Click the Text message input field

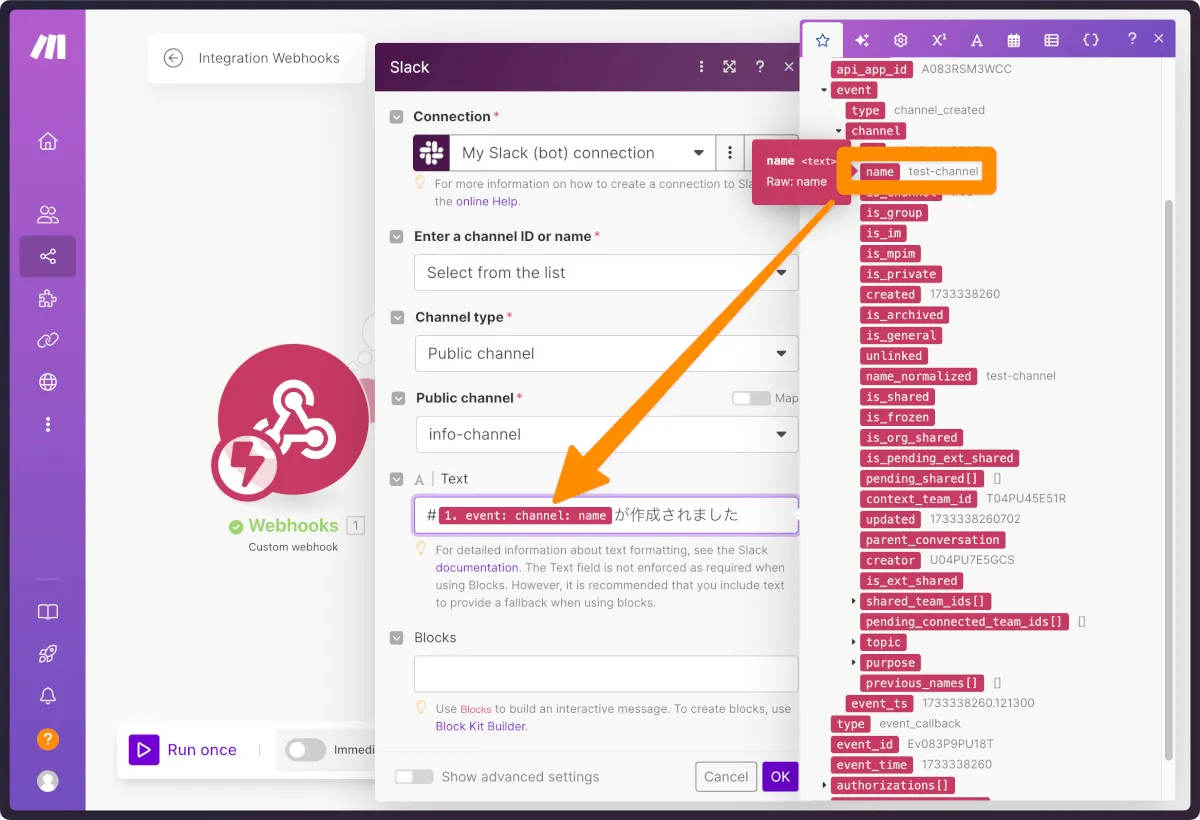click(606, 516)
